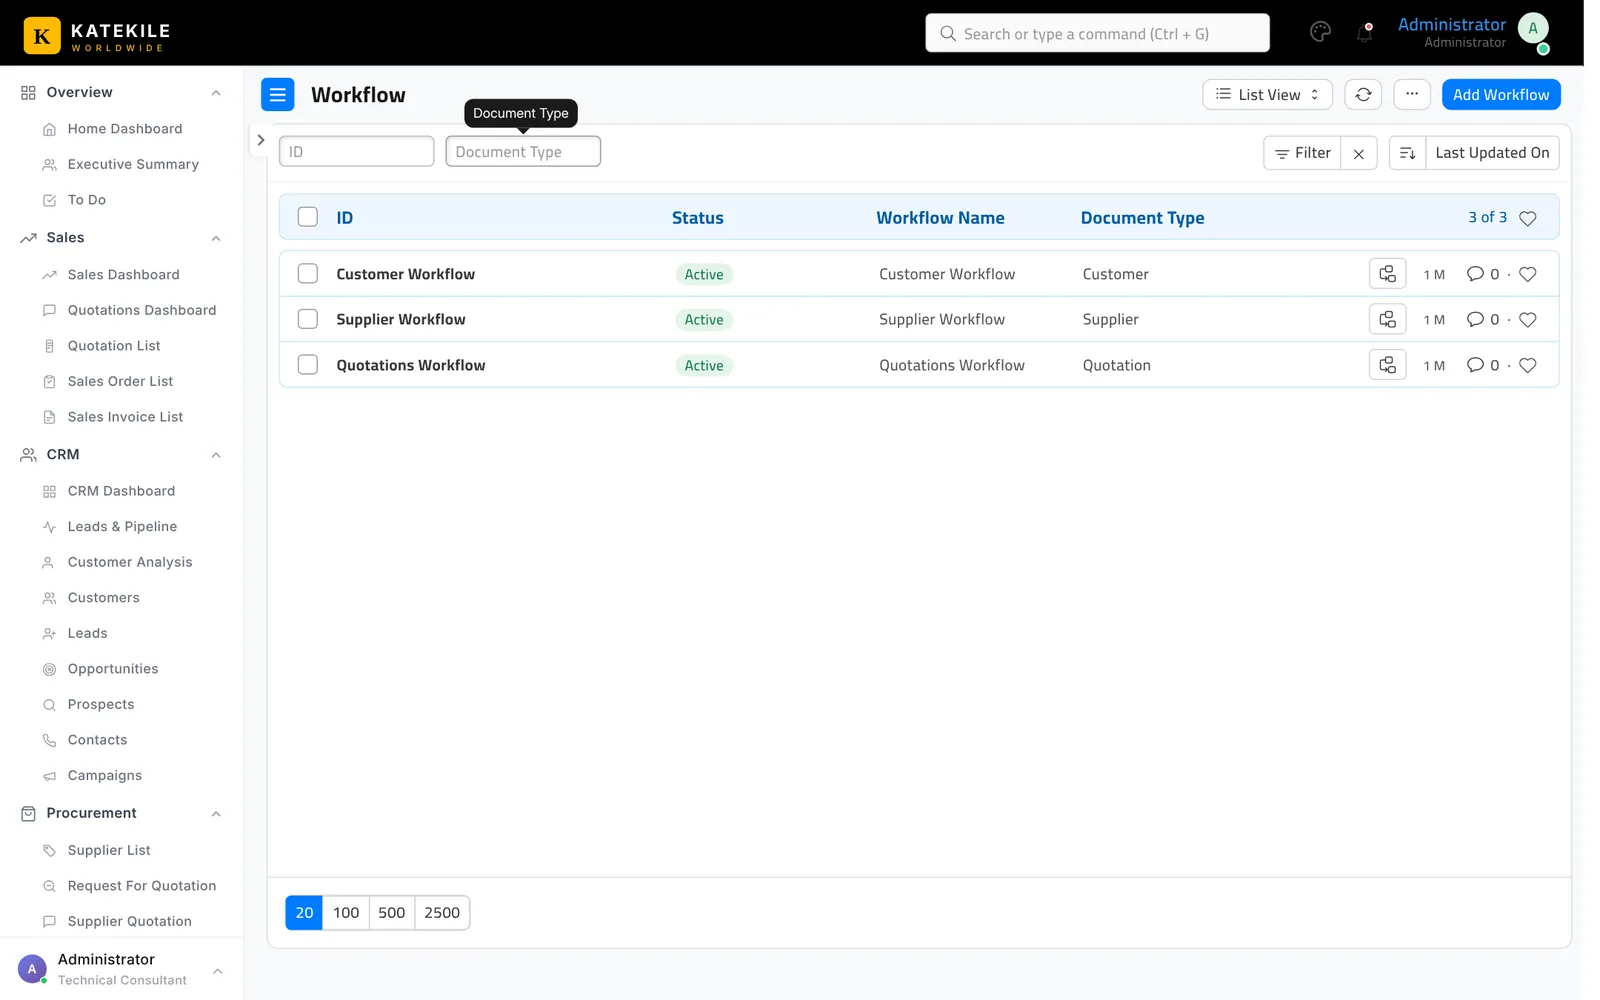Check the Quotations Workflow row
Image resolution: width=1600 pixels, height=1000 pixels.
(308, 365)
